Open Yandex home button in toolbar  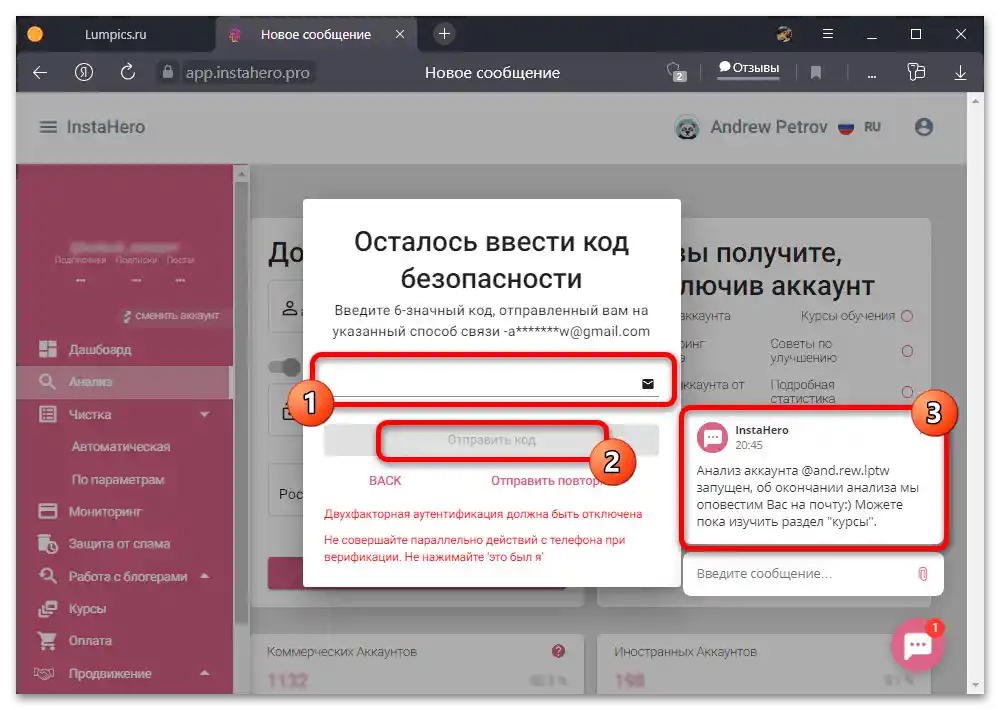(84, 73)
